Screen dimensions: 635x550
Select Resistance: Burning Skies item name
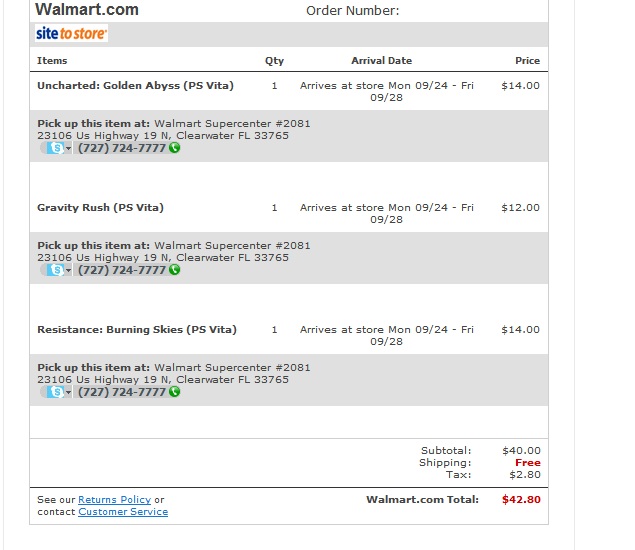137,329
